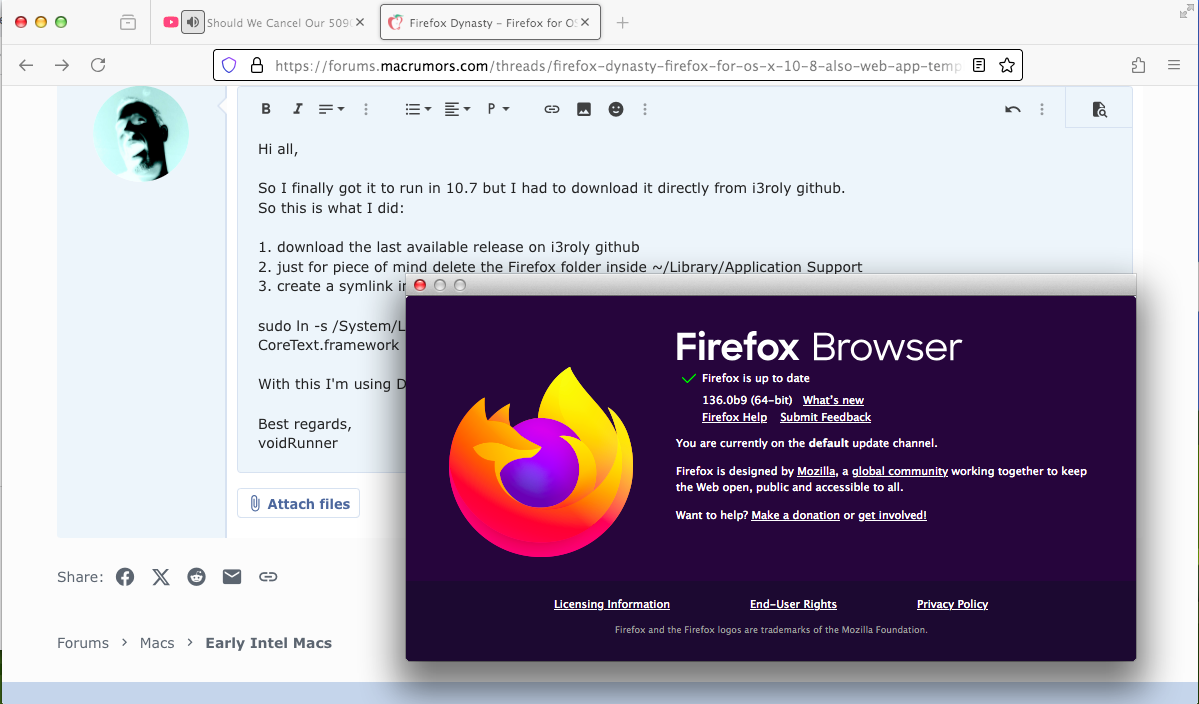Toggle bold formatting in editor
The height and width of the screenshot is (704, 1199).
[x=266, y=109]
